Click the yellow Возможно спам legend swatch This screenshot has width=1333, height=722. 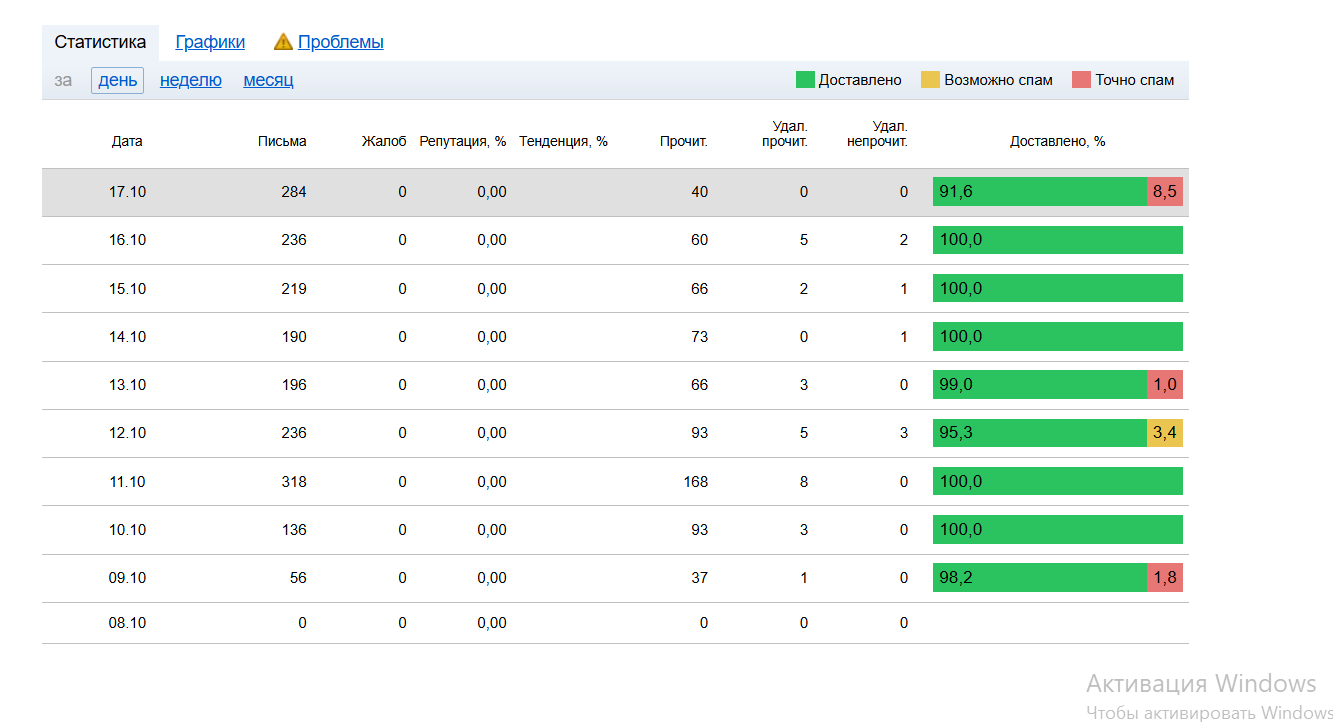(930, 80)
